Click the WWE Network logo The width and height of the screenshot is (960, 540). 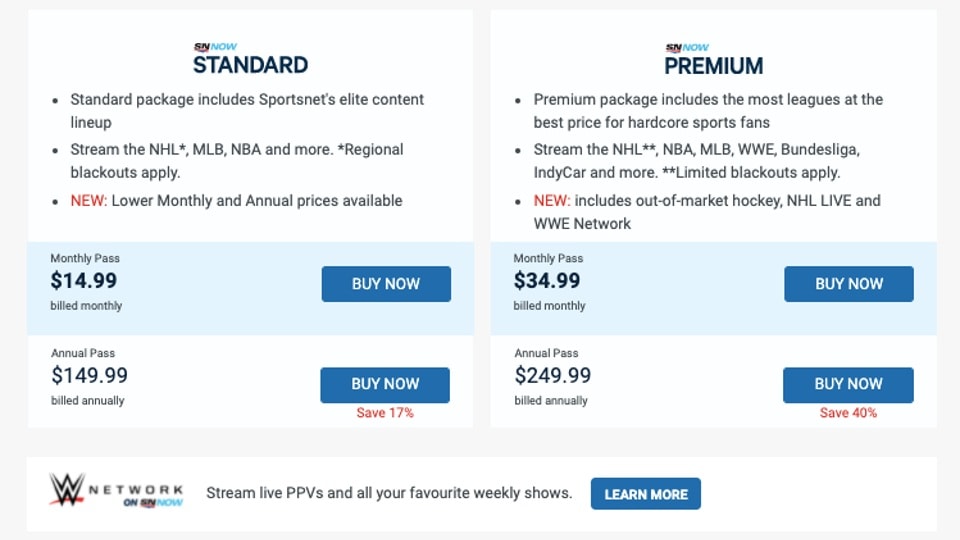click(116, 492)
